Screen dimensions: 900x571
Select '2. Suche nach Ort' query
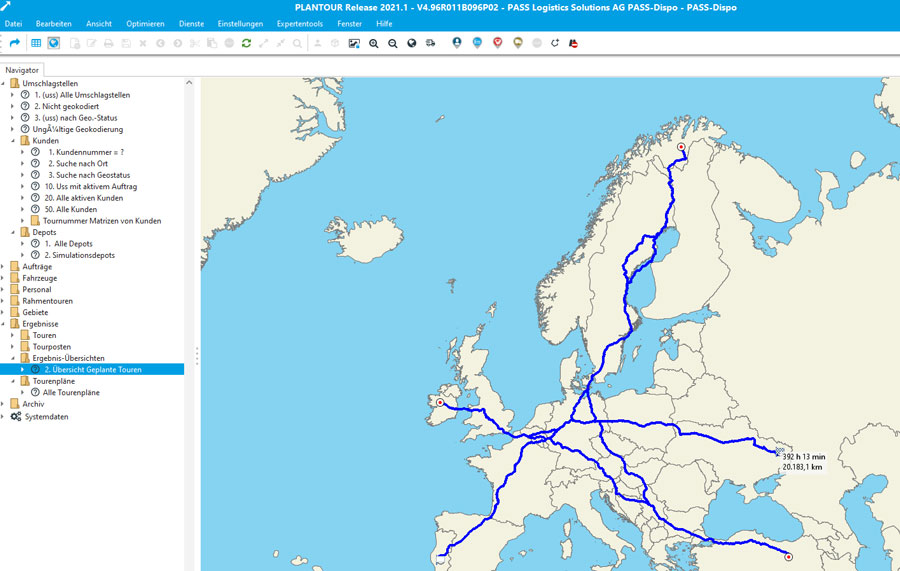(x=78, y=164)
